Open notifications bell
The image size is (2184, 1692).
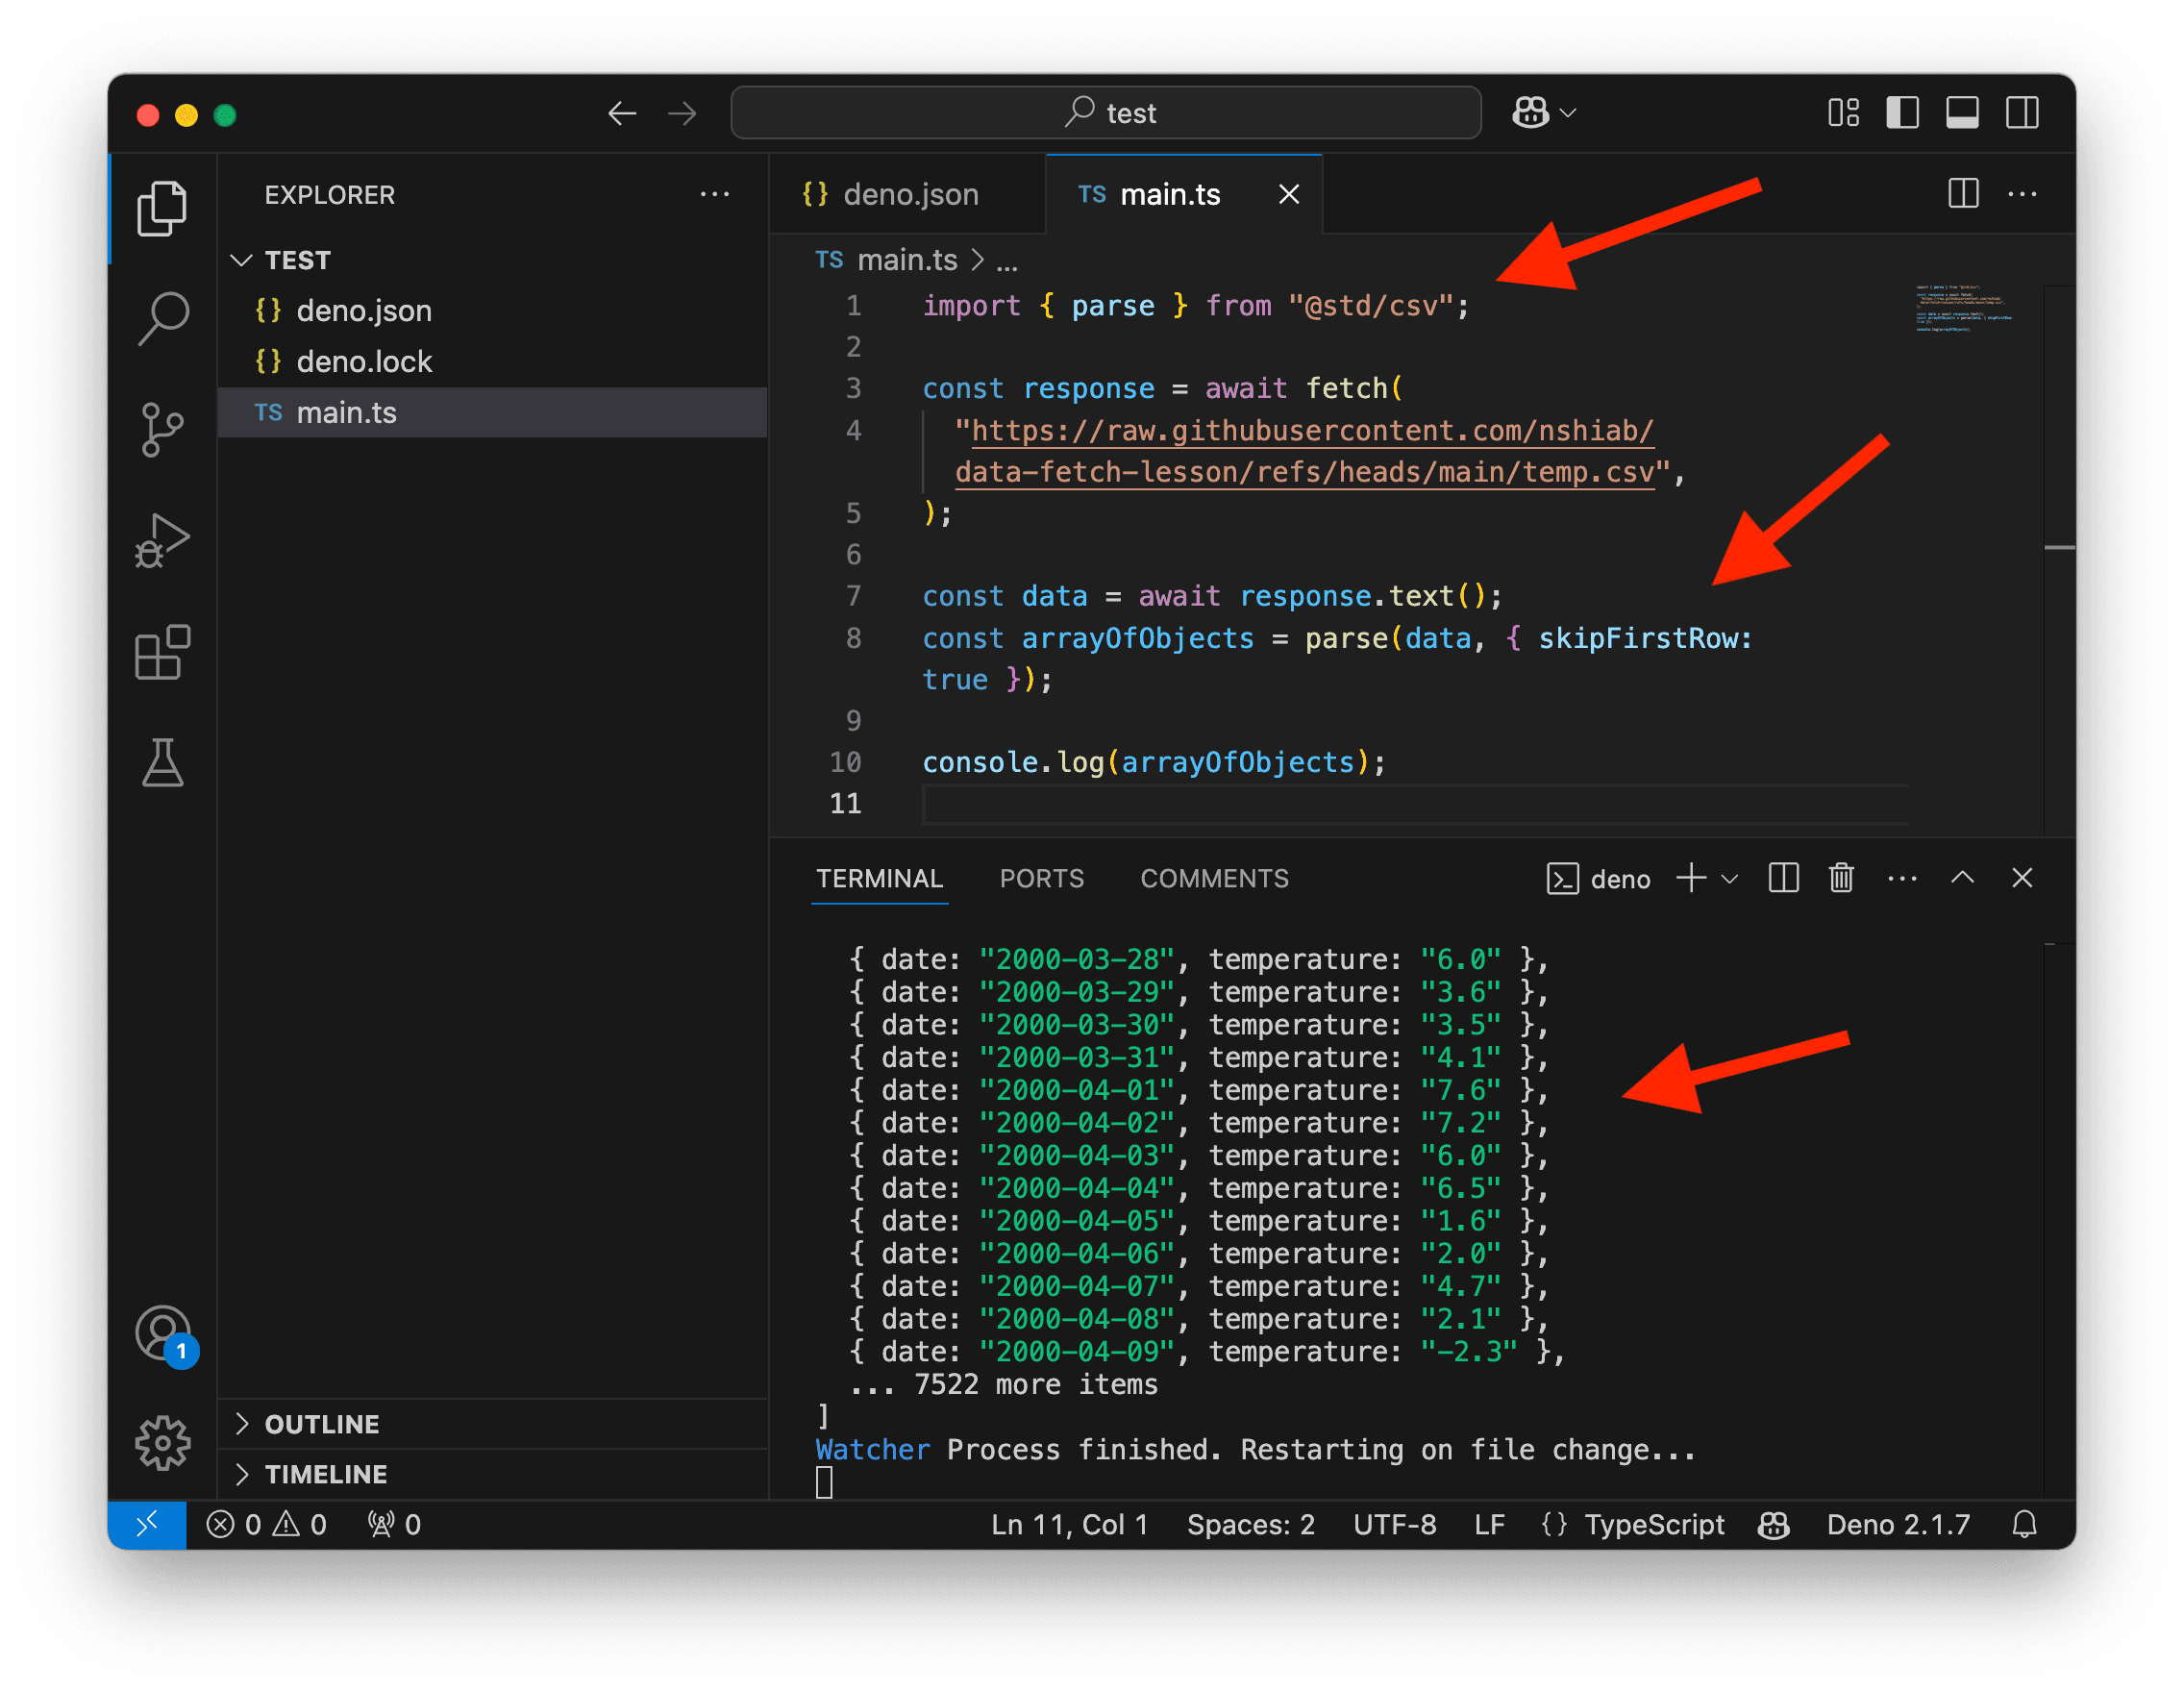pos(2024,1524)
